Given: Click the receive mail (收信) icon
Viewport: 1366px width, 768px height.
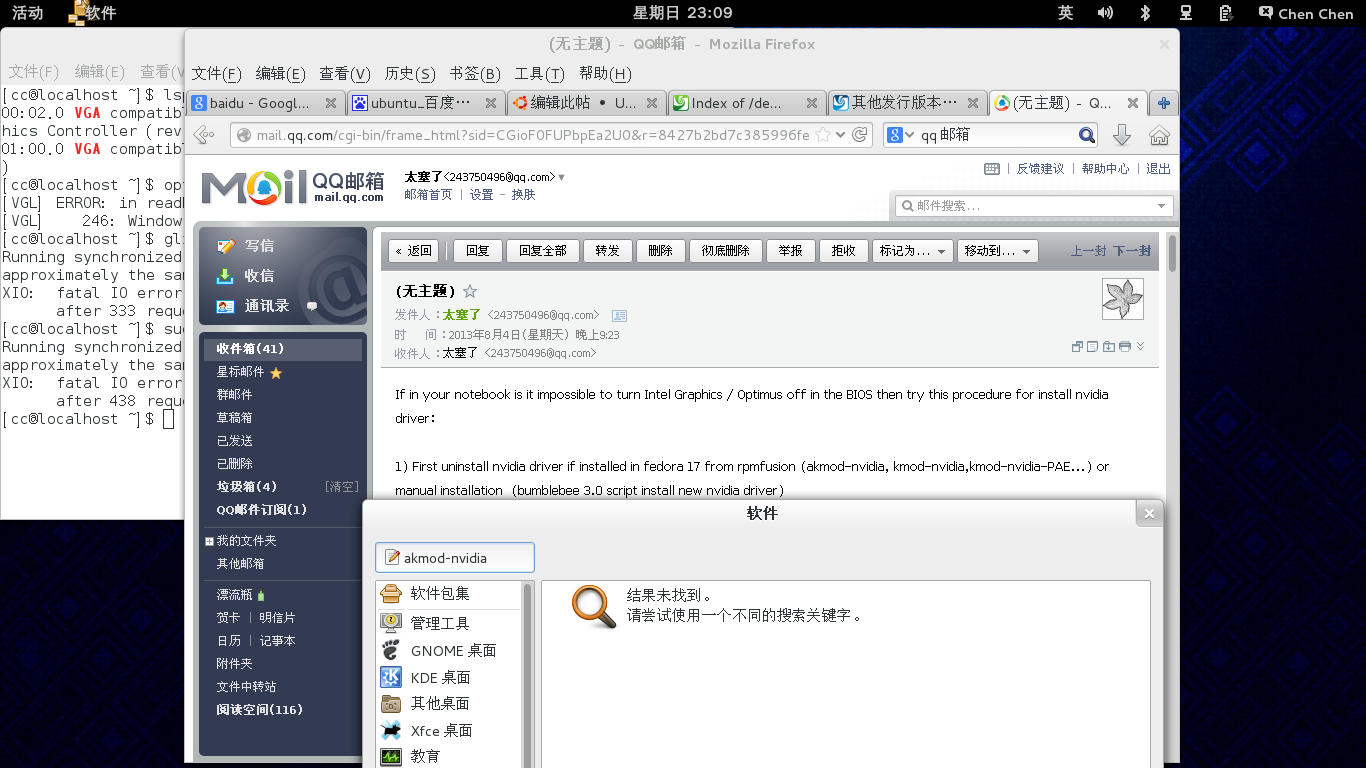Looking at the screenshot, I should (225, 276).
